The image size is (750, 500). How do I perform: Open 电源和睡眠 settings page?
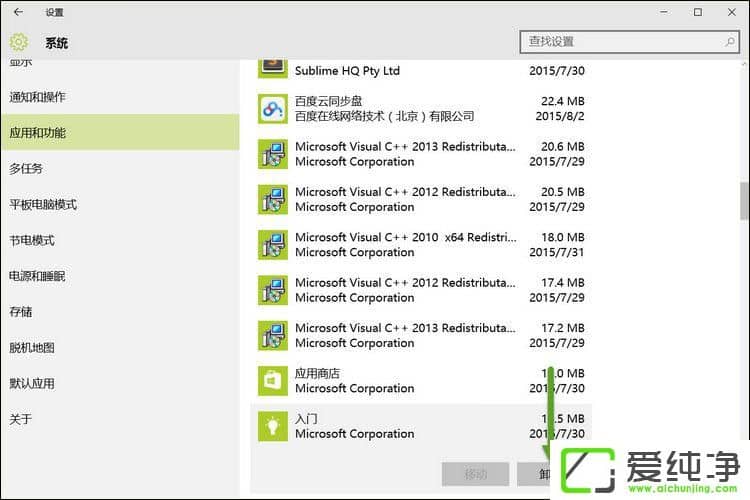click(120, 276)
